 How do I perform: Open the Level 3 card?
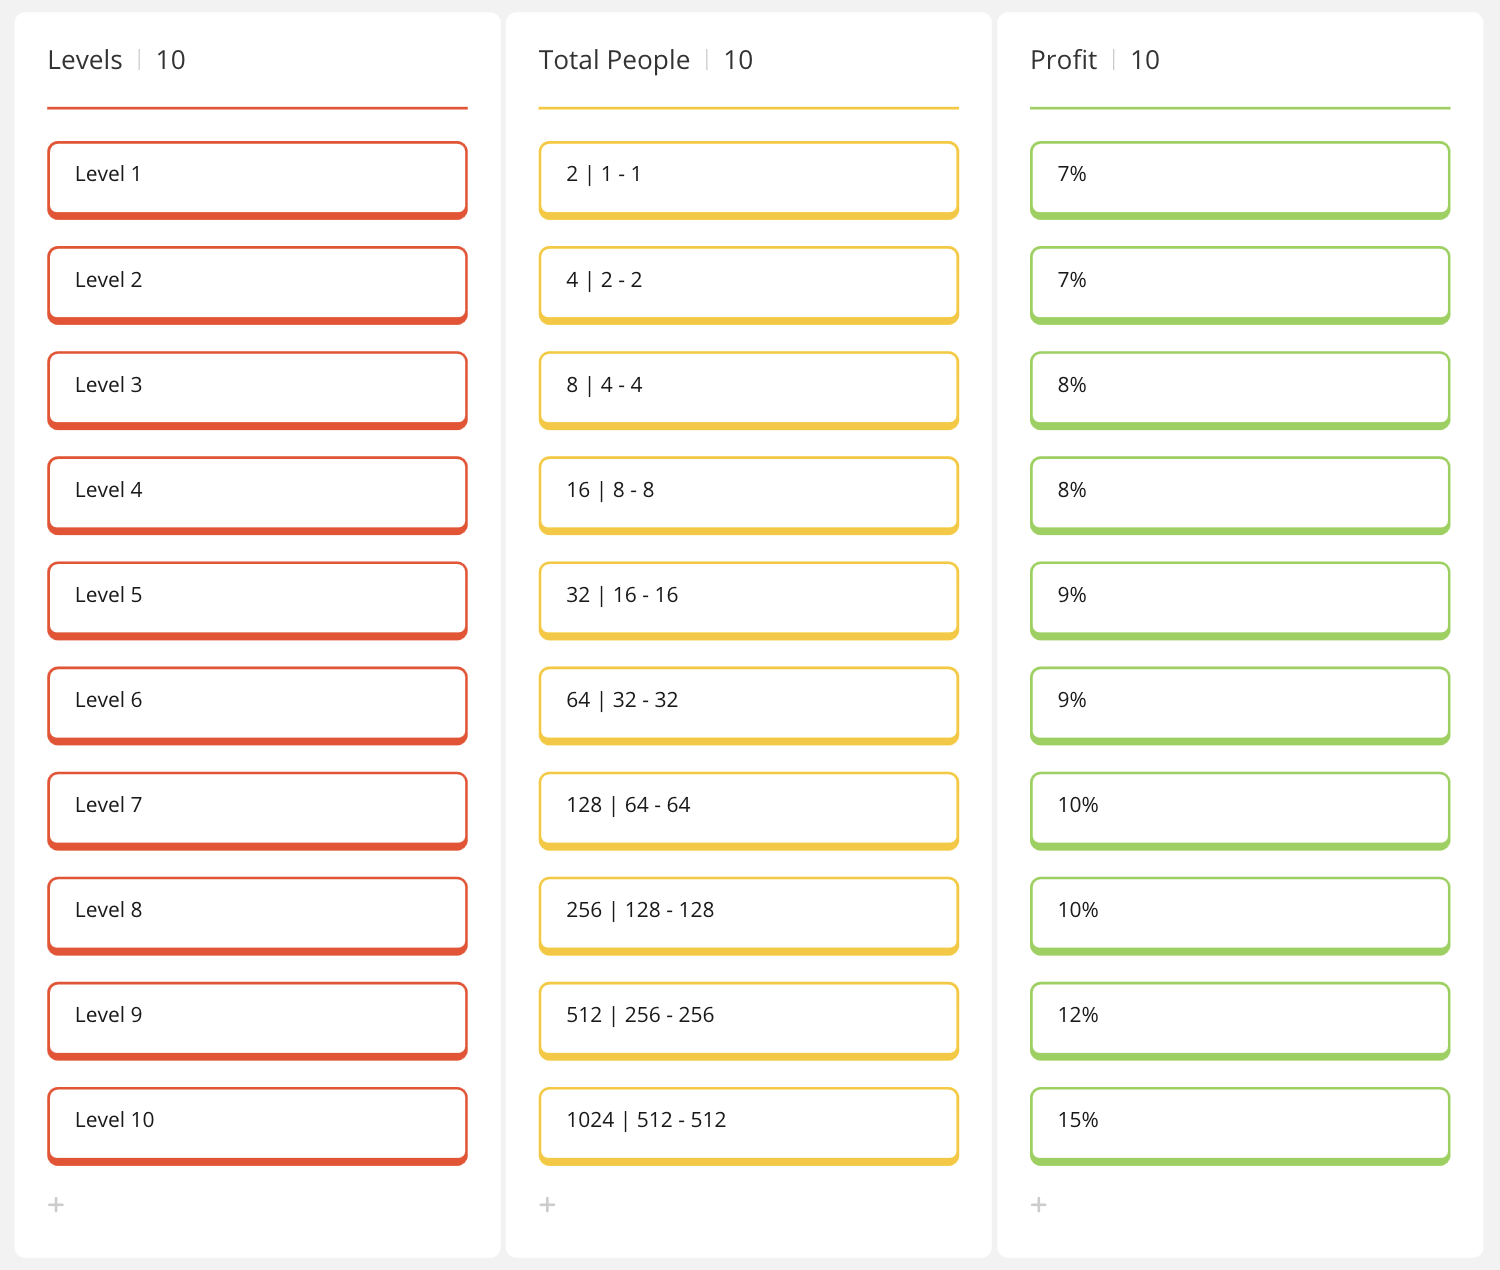pyautogui.click(x=257, y=390)
